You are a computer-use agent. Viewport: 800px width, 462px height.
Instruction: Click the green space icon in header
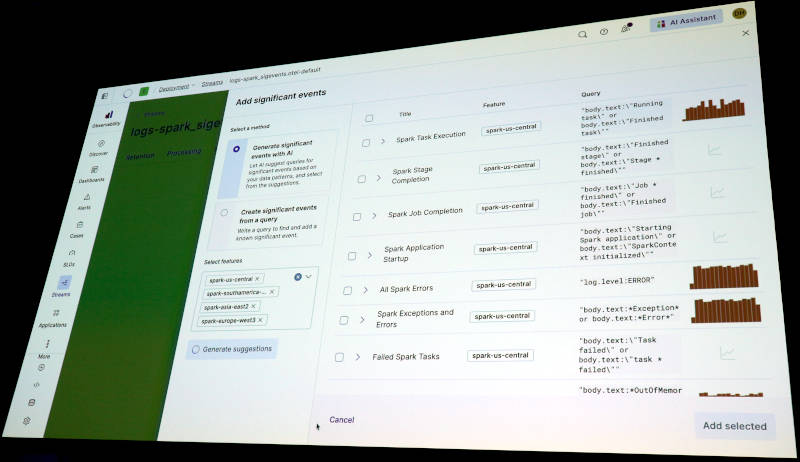(x=144, y=91)
